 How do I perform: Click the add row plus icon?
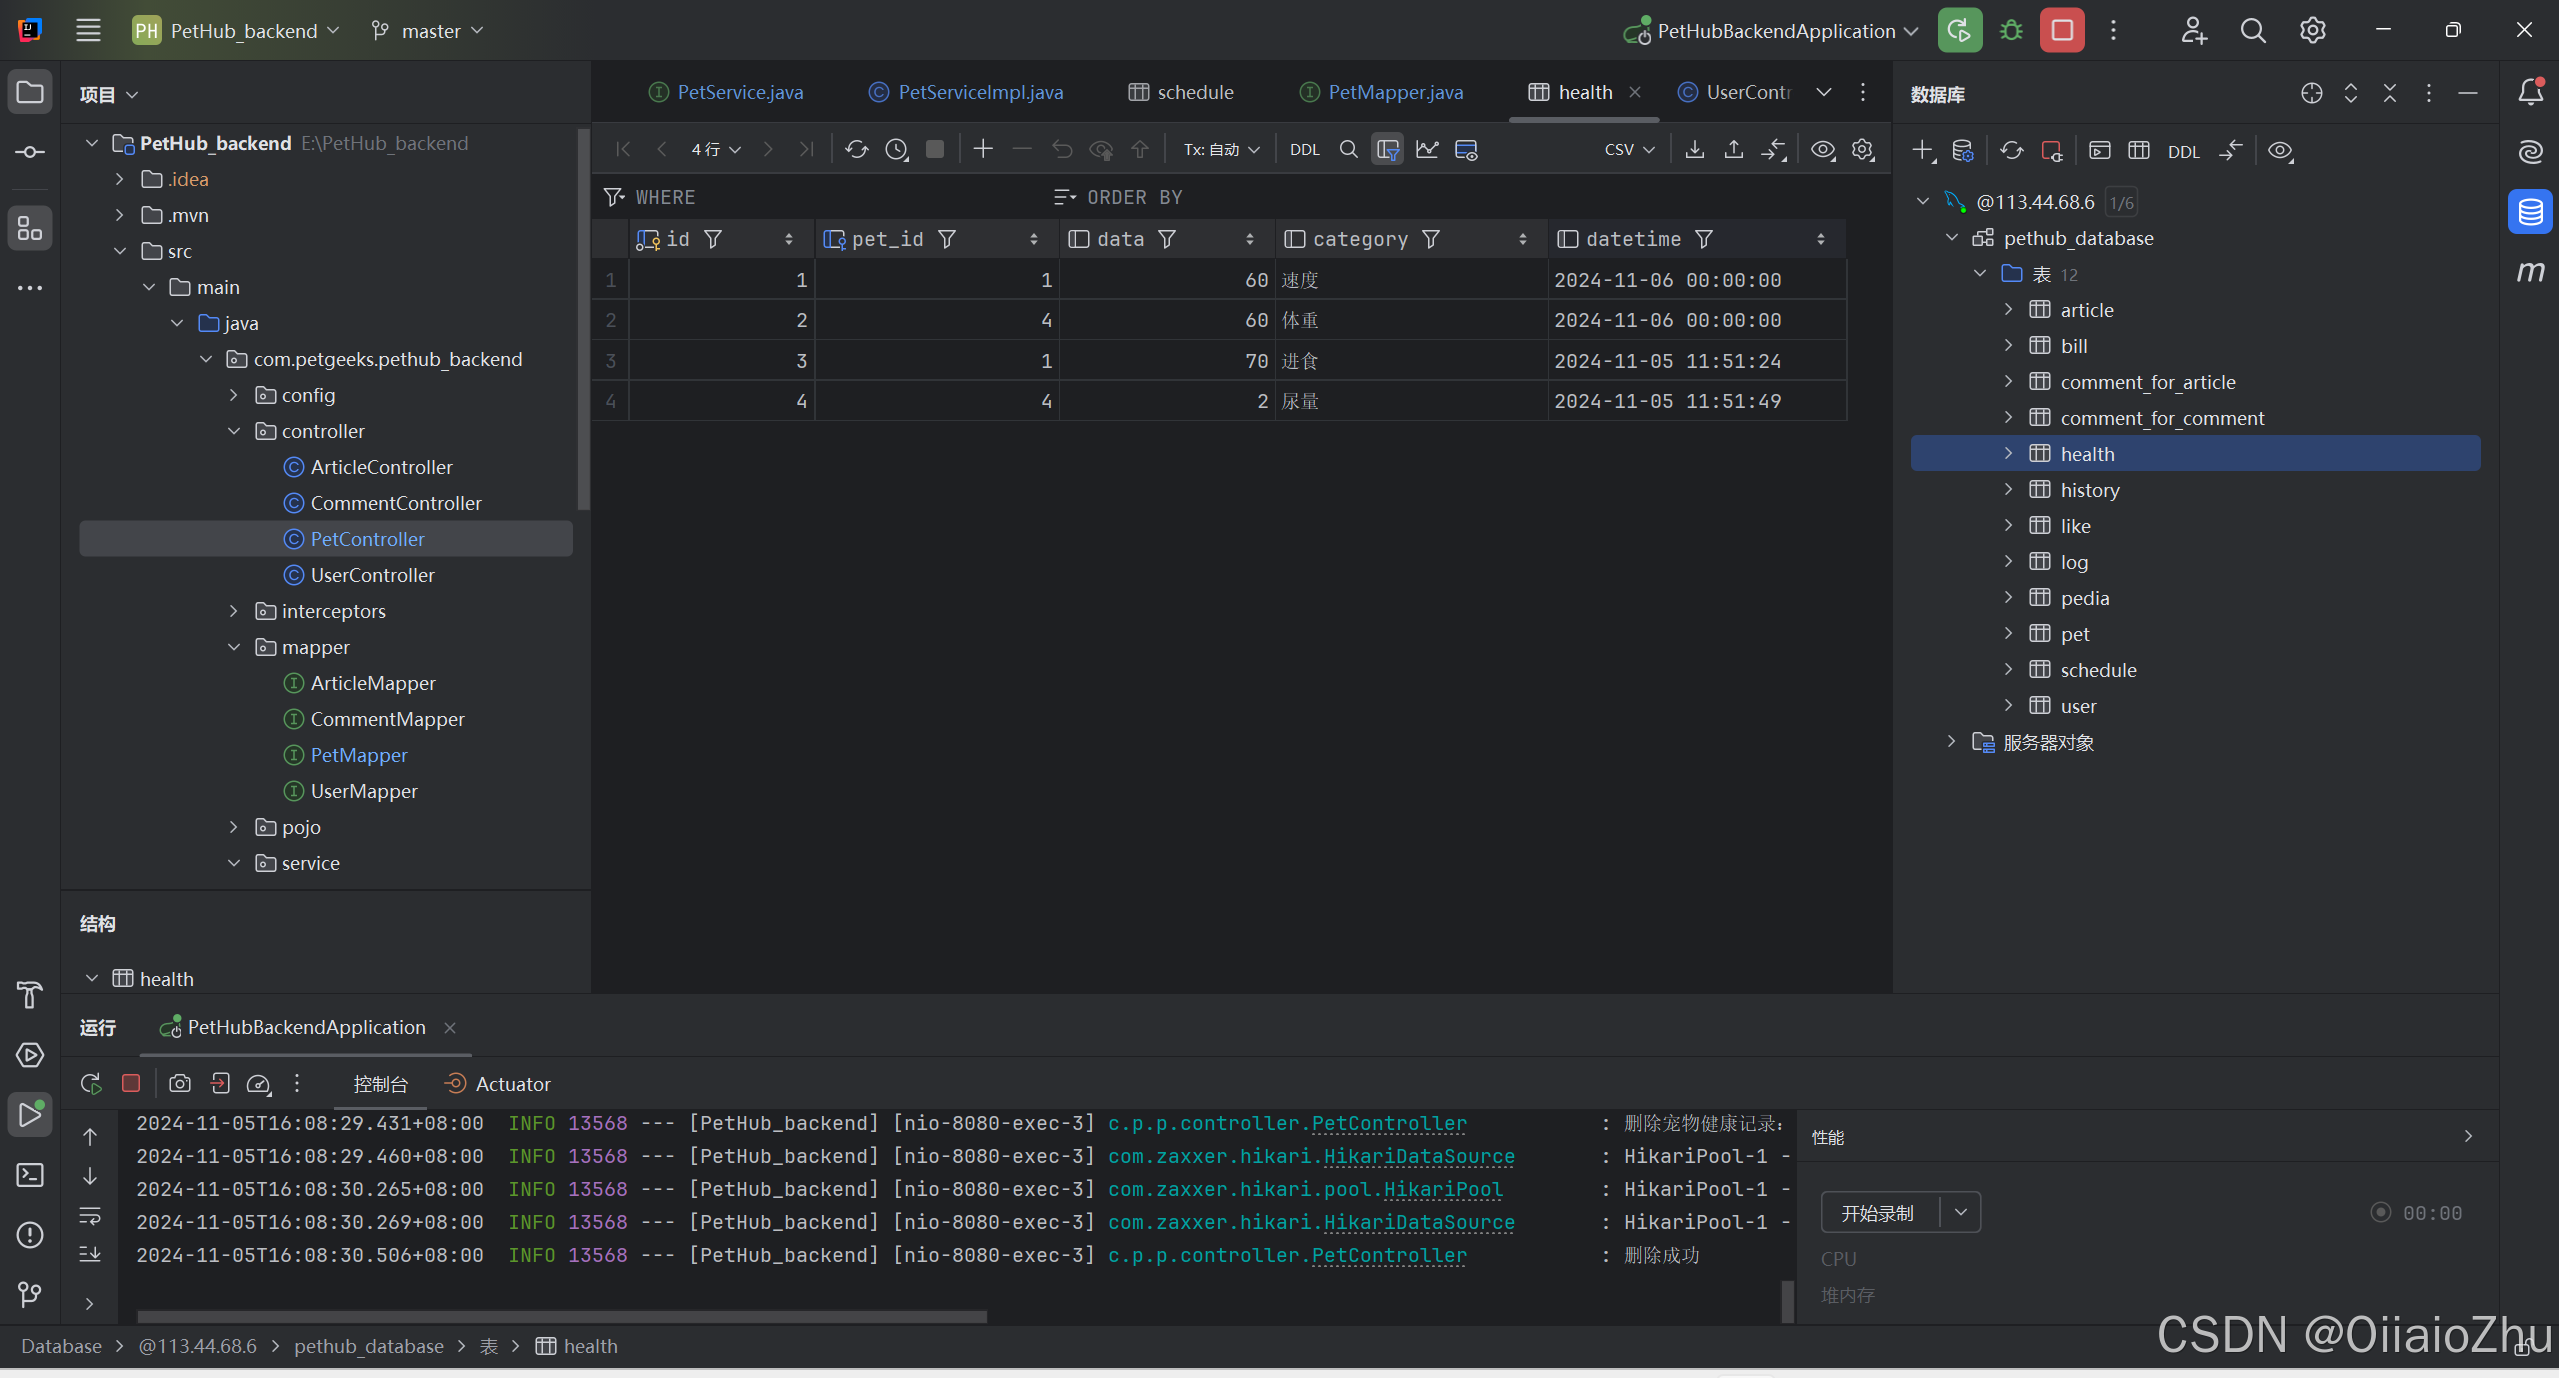tap(983, 150)
